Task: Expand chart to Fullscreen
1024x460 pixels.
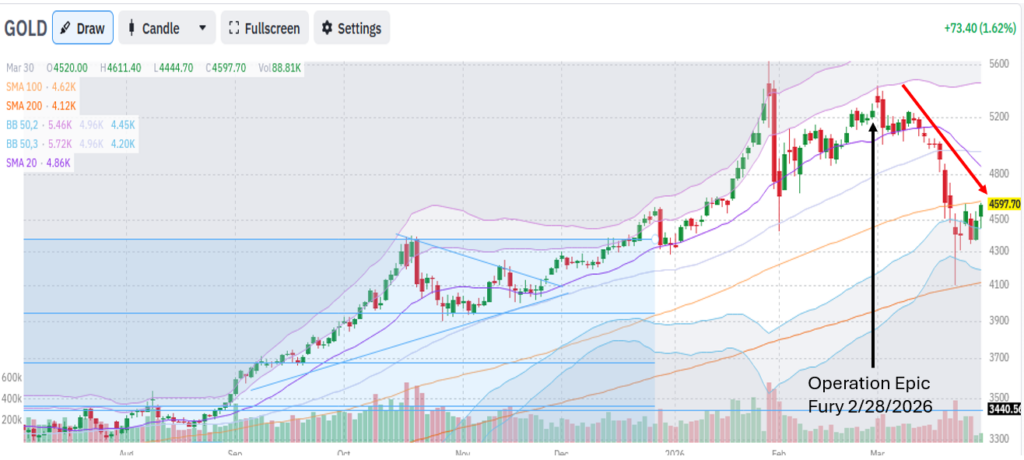Action: (264, 28)
